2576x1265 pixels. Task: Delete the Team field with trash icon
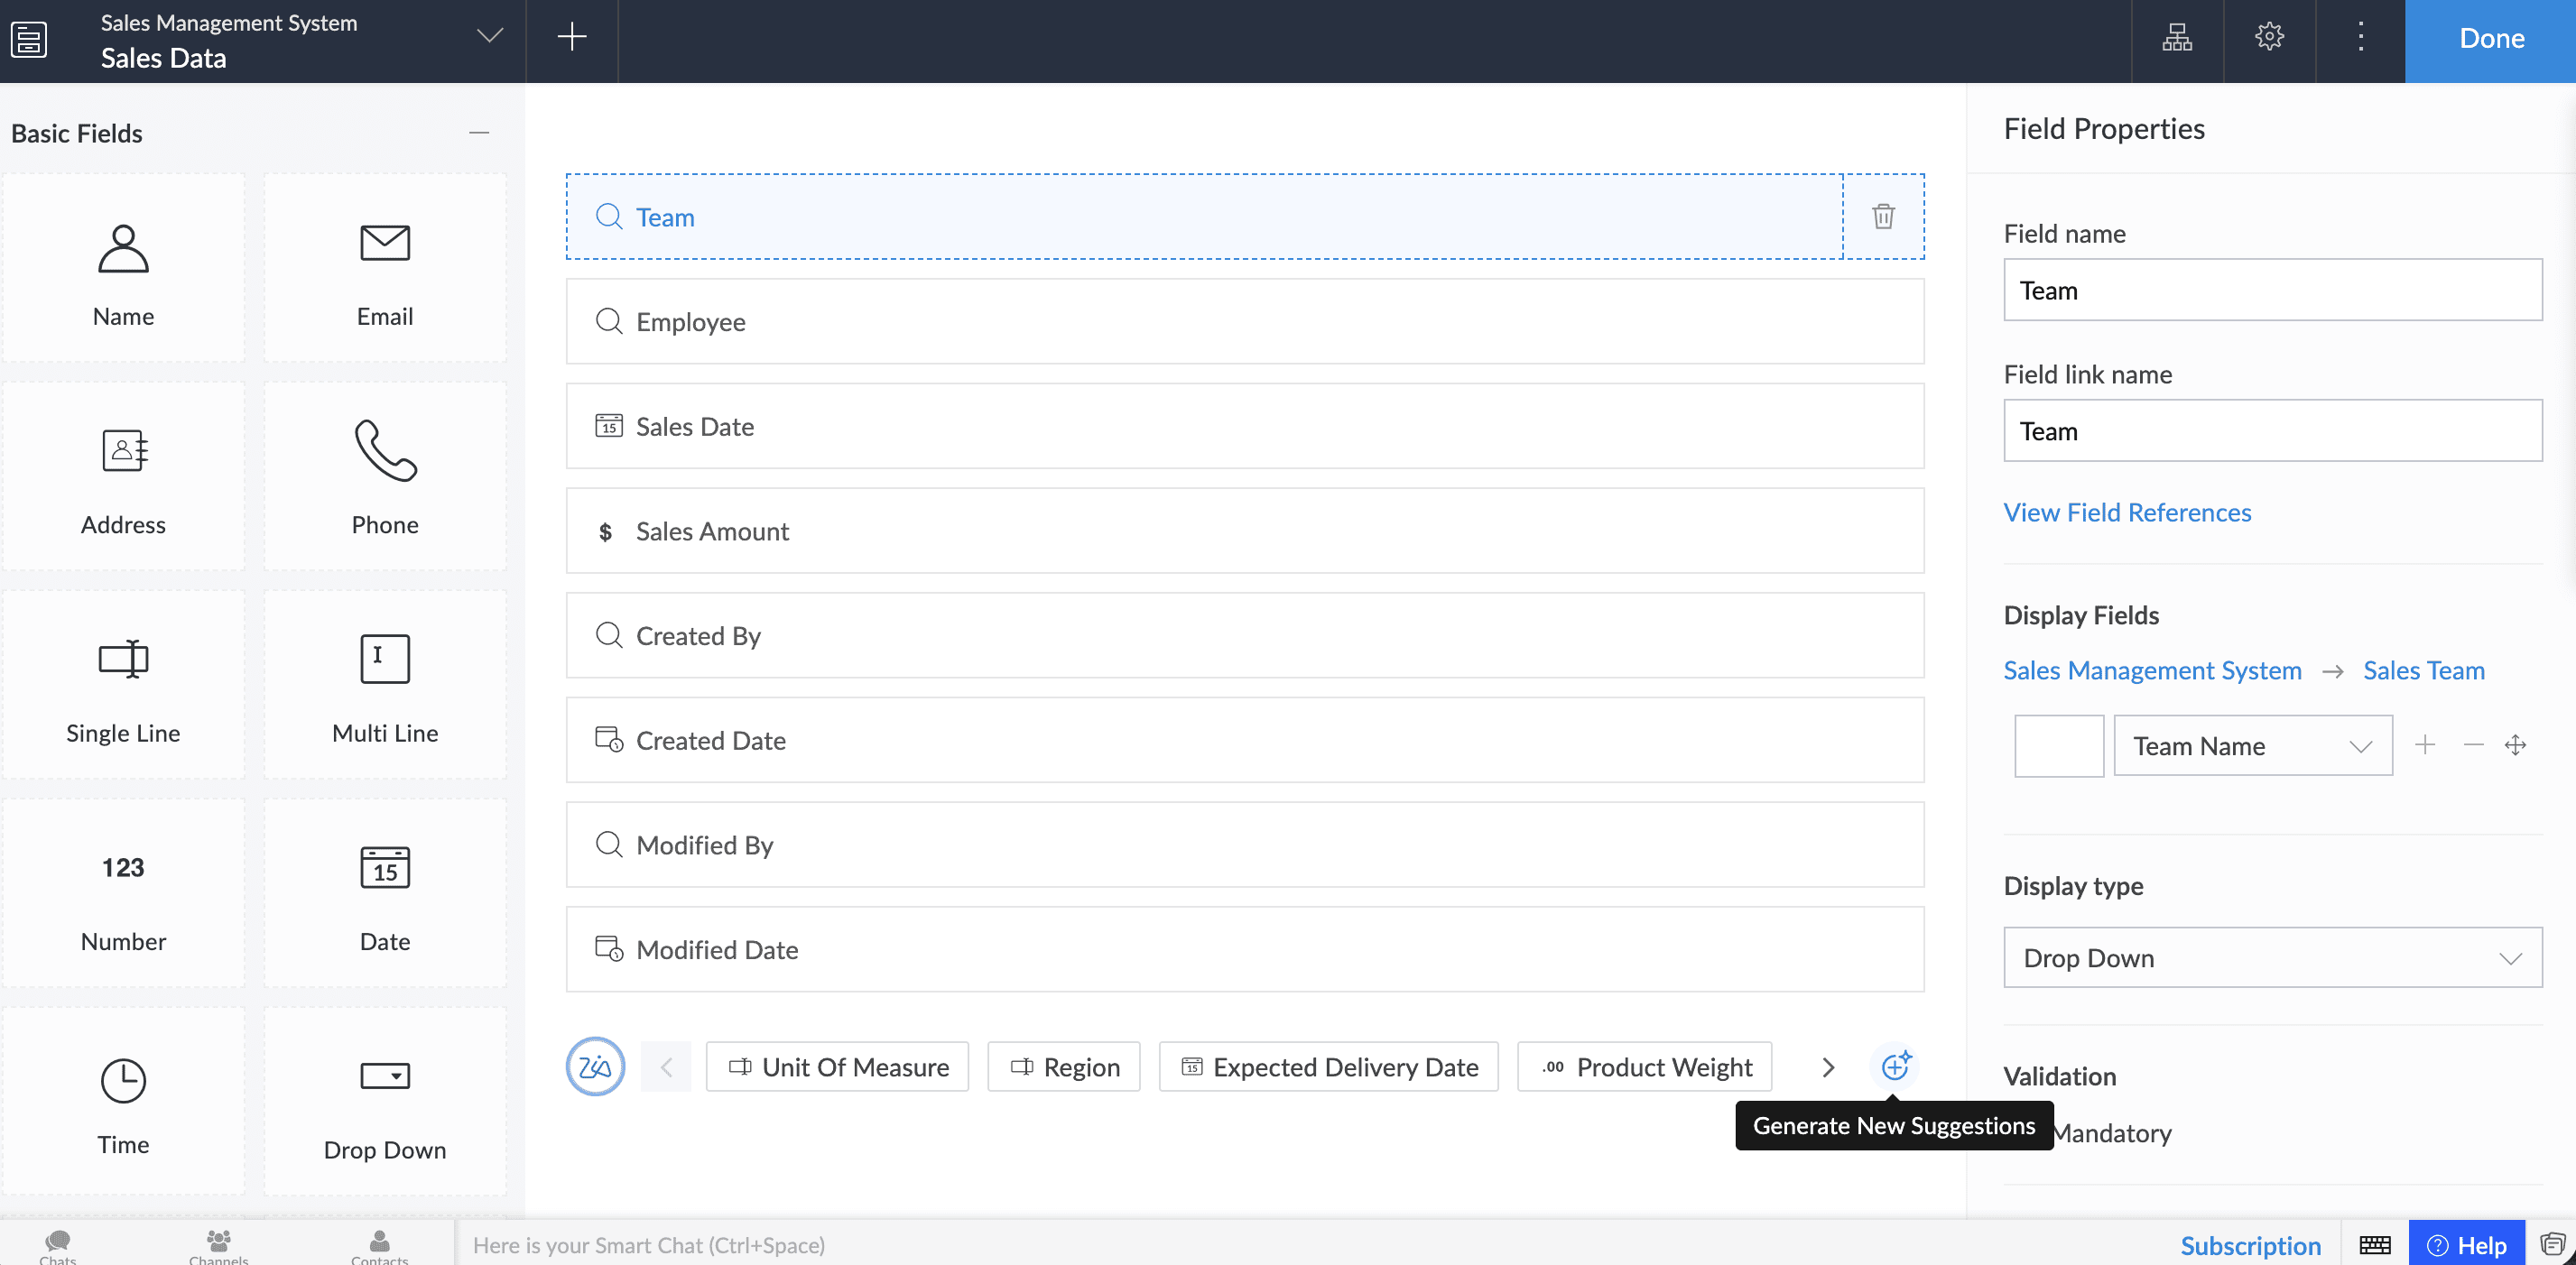[1883, 216]
